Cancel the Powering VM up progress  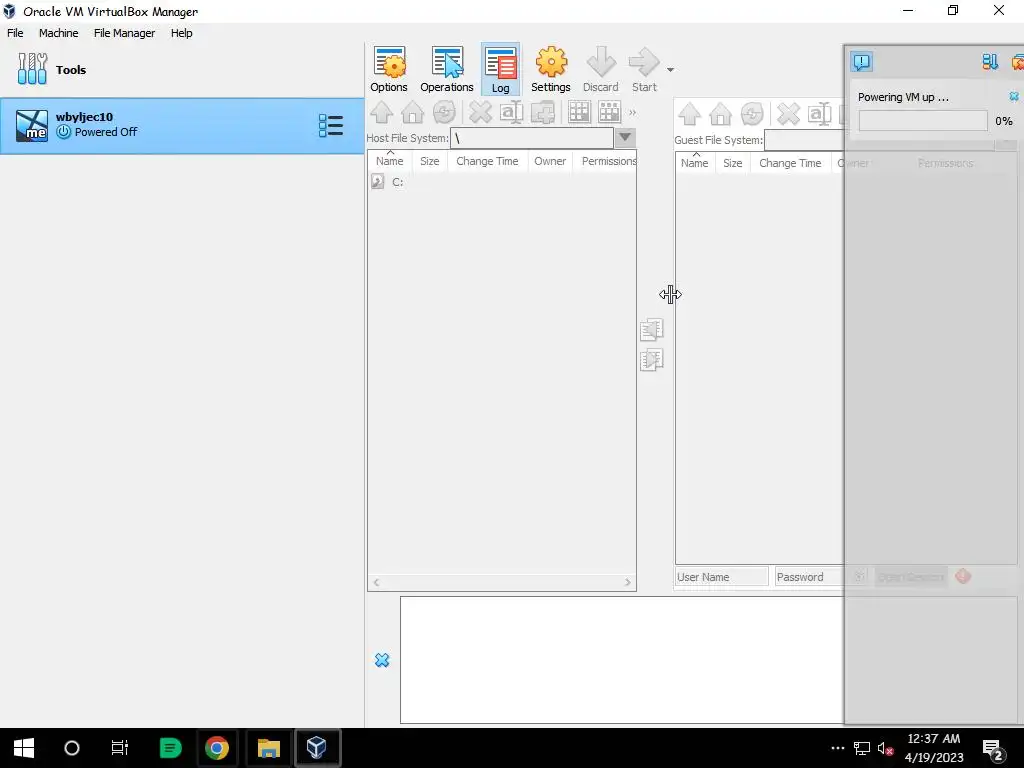point(1014,97)
